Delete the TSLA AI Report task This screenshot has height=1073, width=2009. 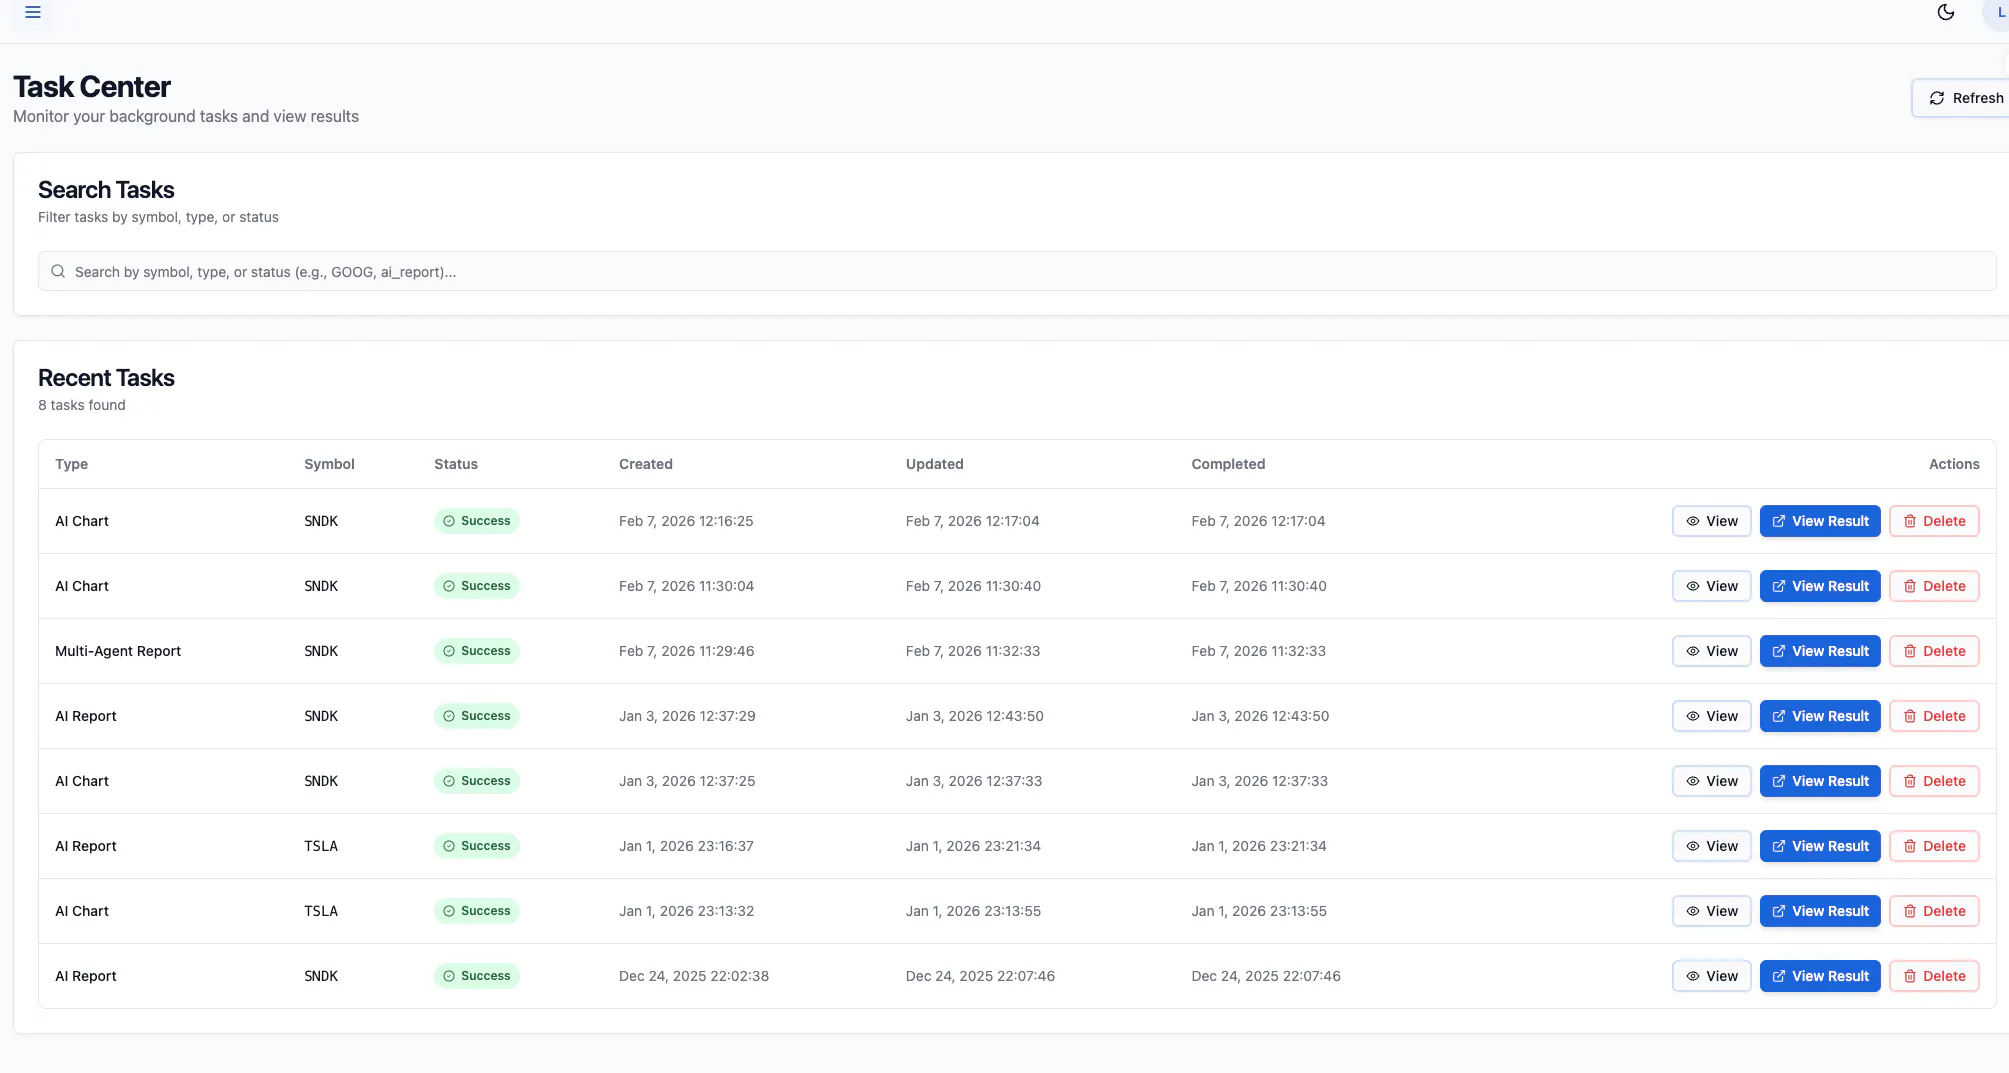pos(1934,846)
